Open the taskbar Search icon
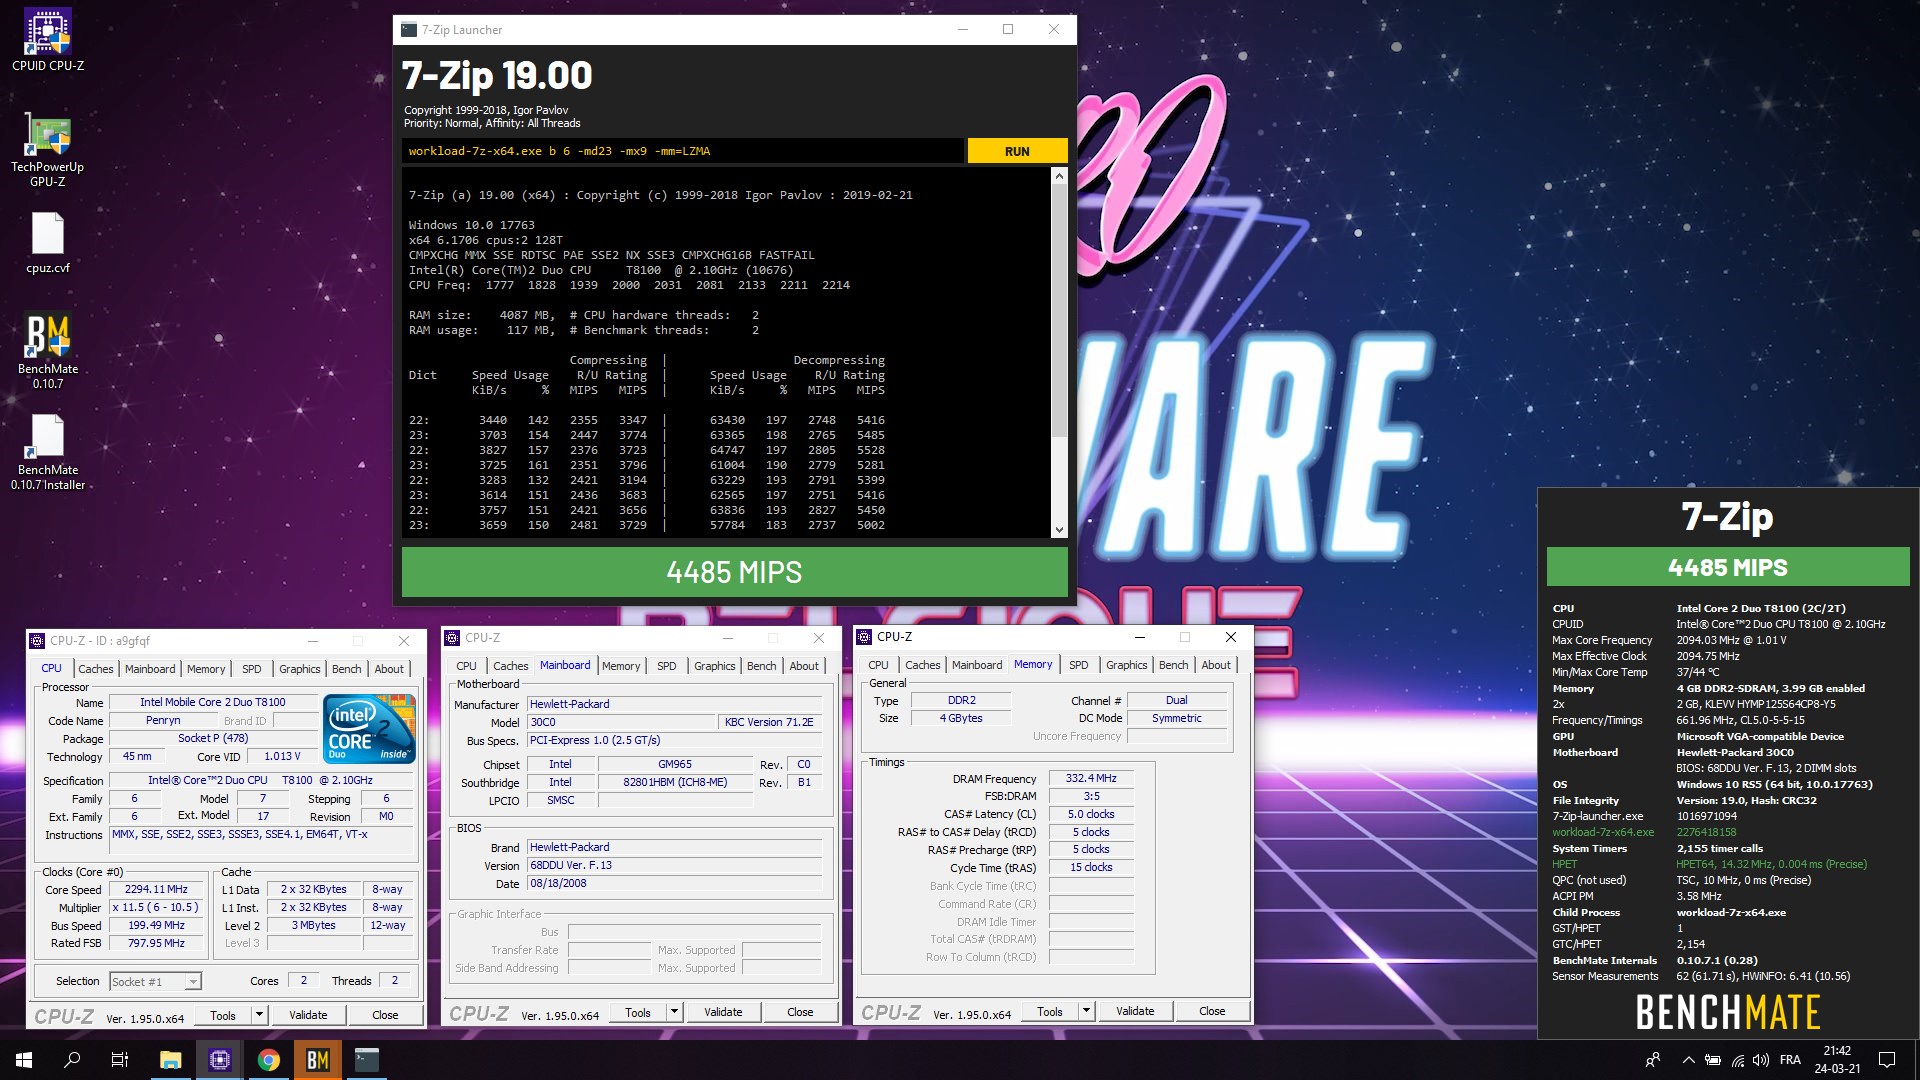Screen dimensions: 1920x1080 tap(72, 1060)
